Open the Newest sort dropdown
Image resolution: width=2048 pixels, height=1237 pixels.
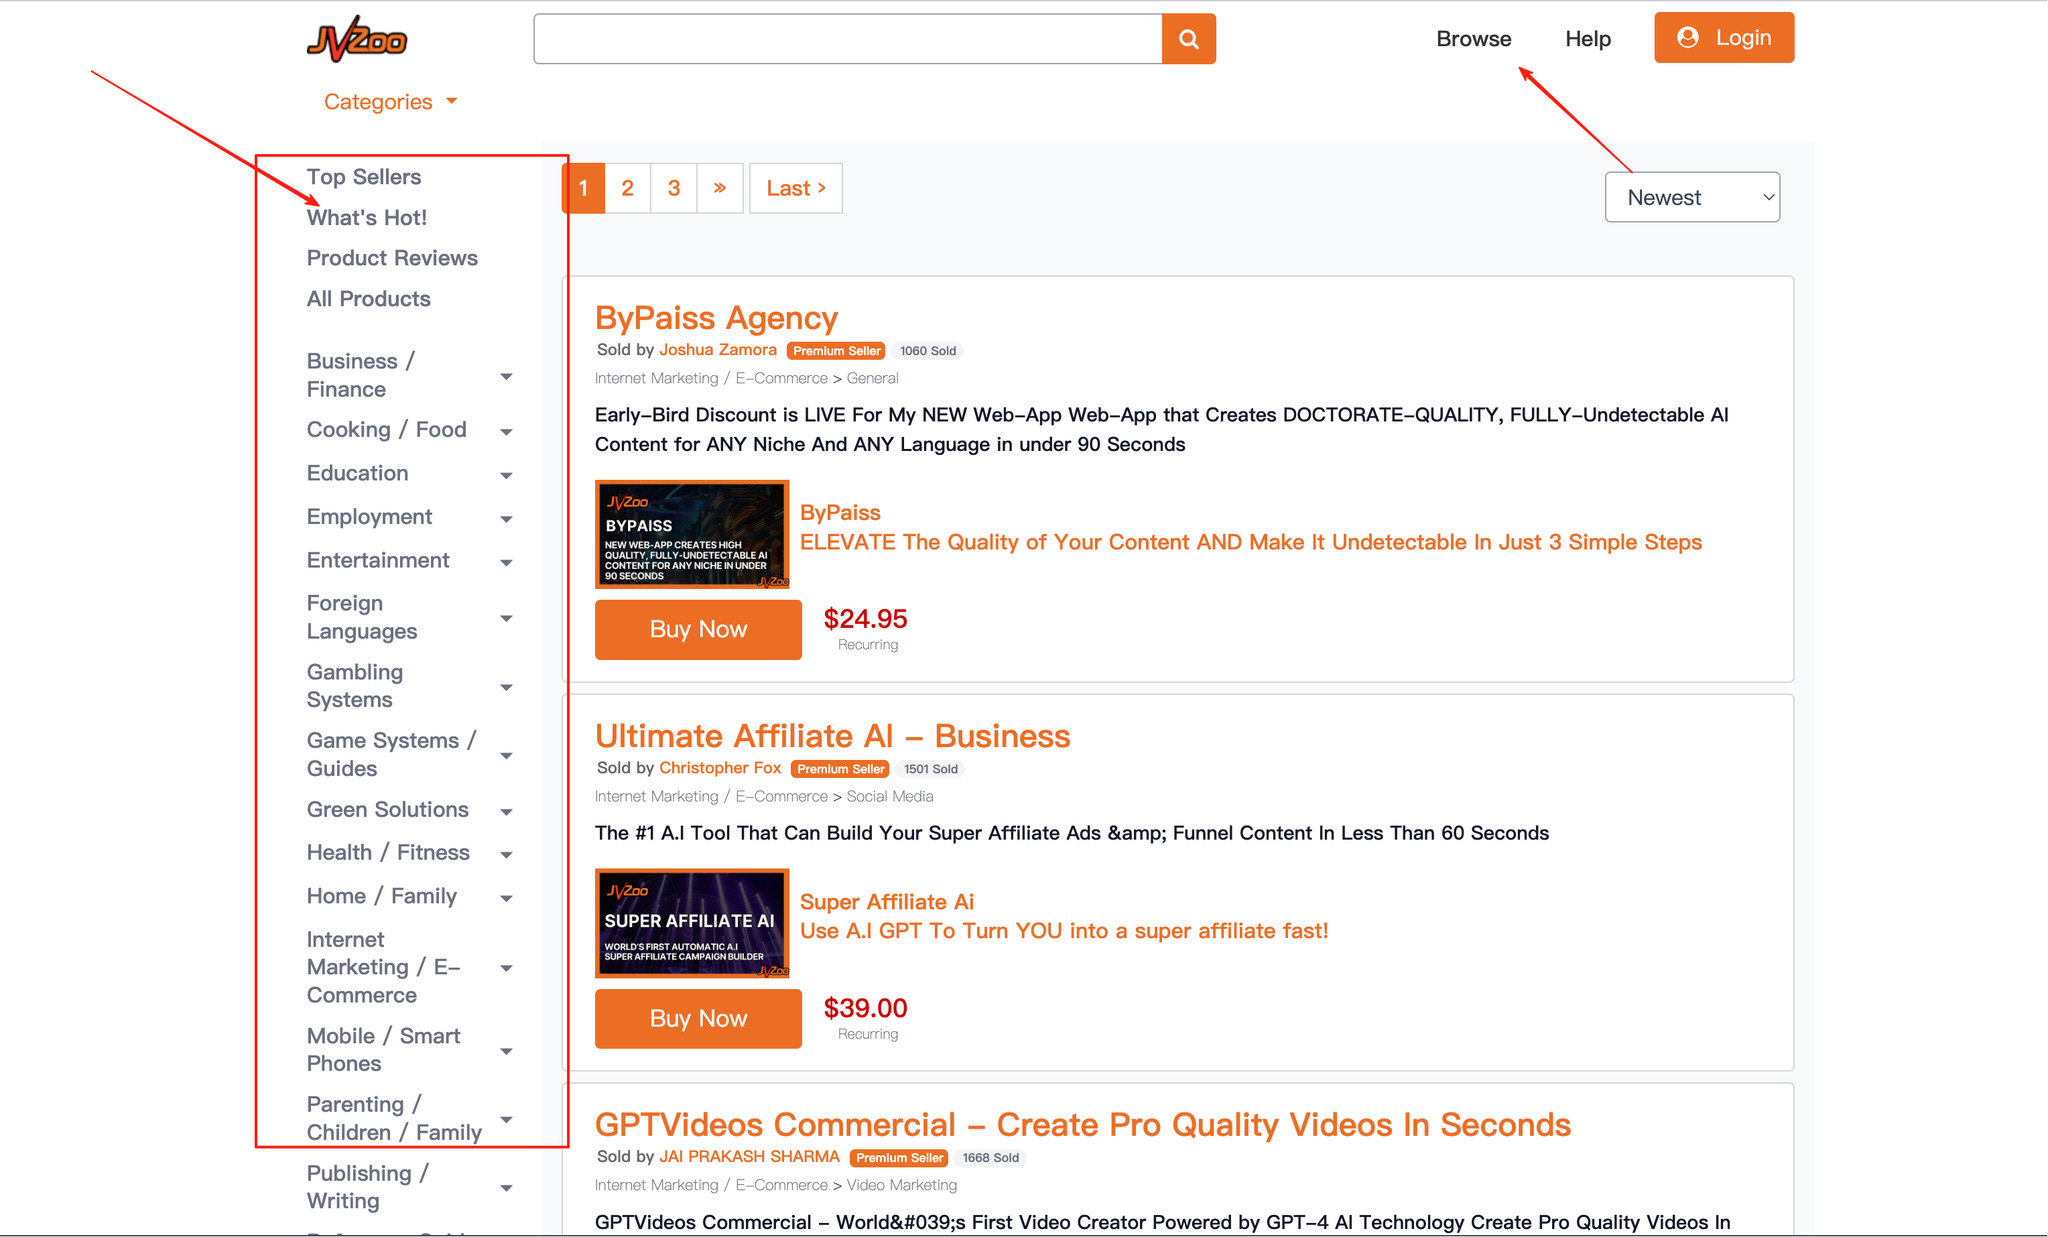(1691, 197)
